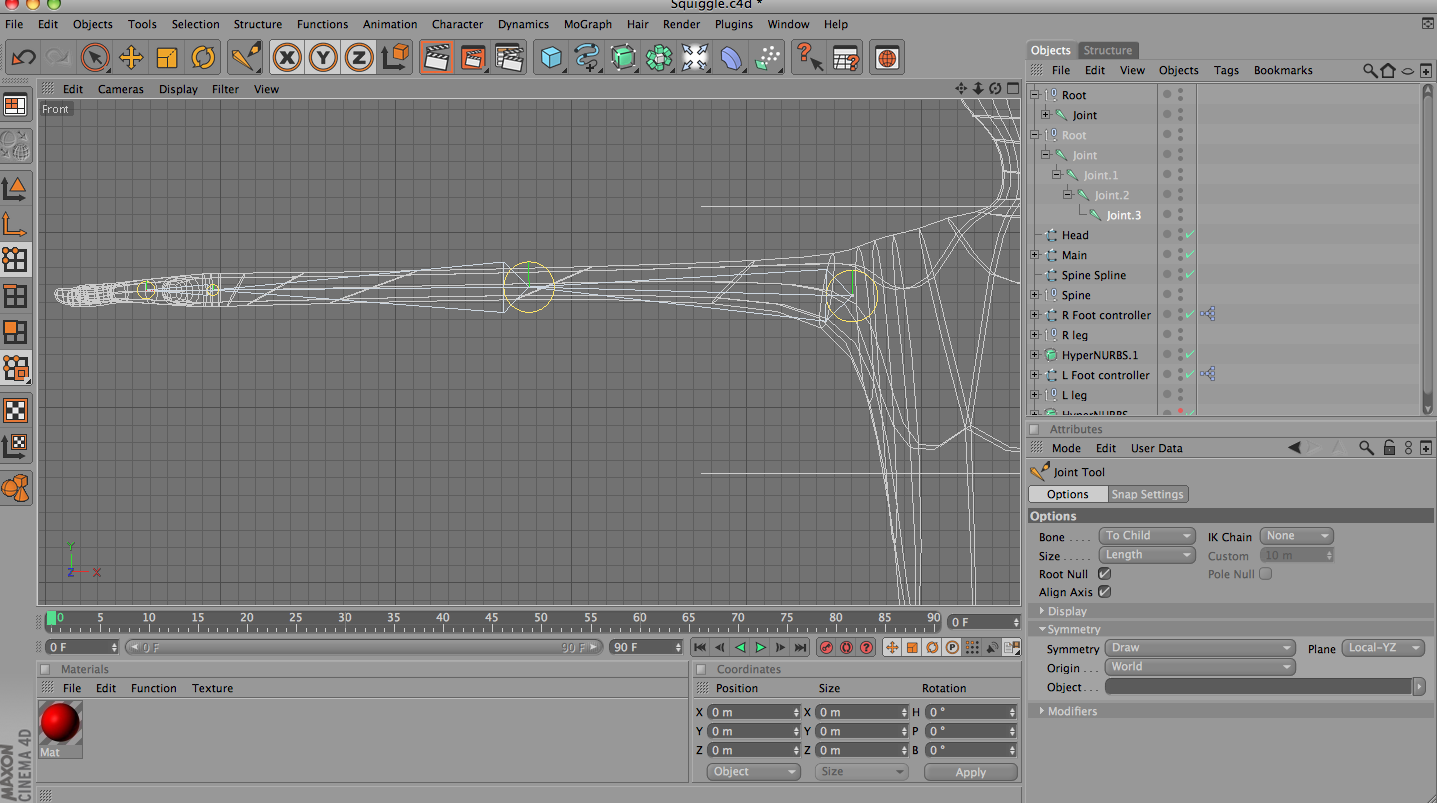
Task: Select the Scale tool
Action: [167, 57]
